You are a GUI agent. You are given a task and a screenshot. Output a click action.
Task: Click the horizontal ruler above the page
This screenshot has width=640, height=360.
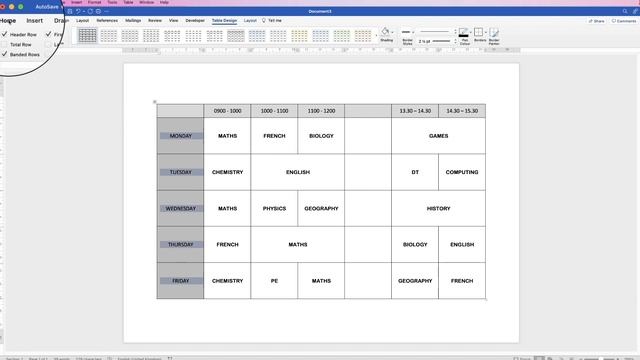point(321,50)
